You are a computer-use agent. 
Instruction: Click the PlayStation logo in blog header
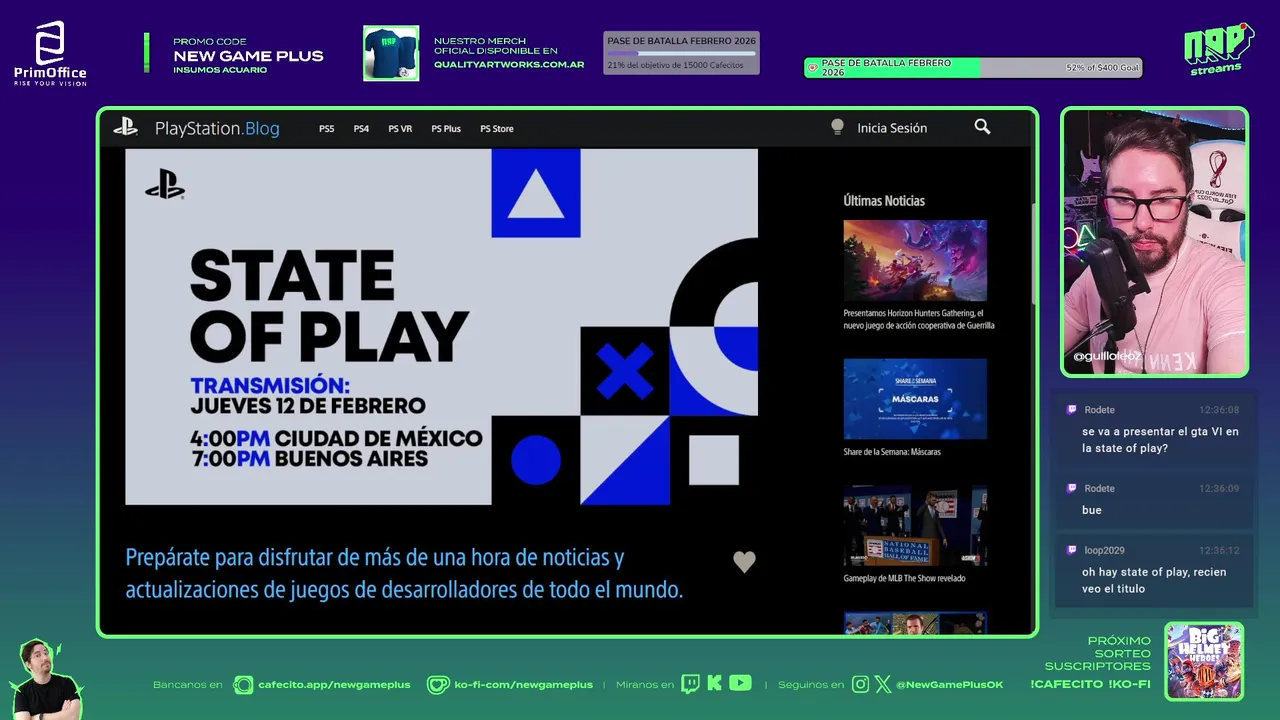(x=125, y=127)
